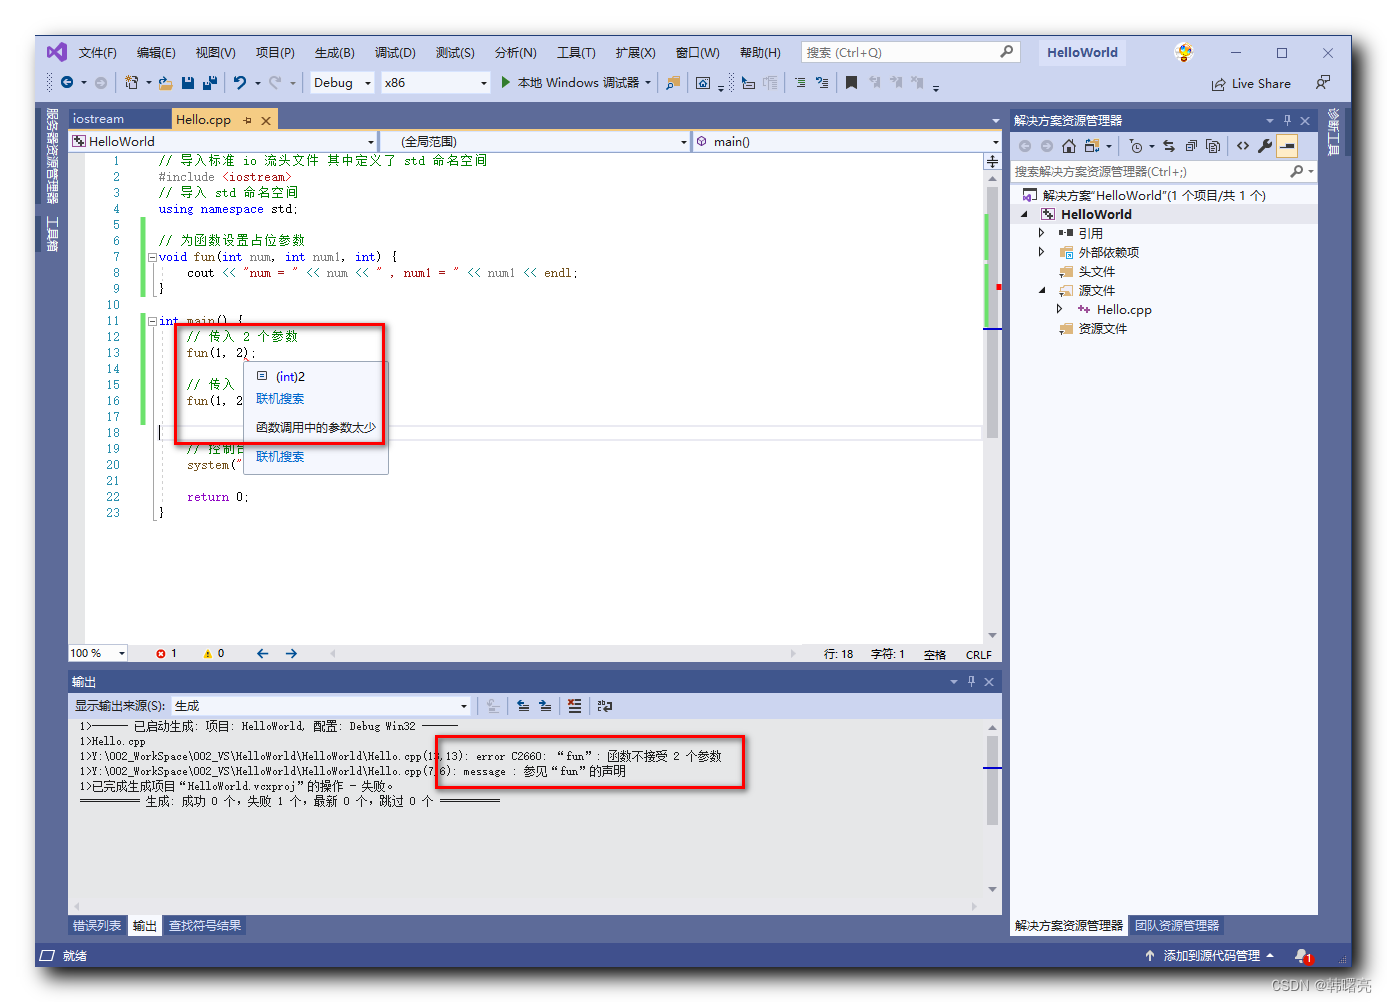Switch to the 错误列表 tab

click(97, 926)
